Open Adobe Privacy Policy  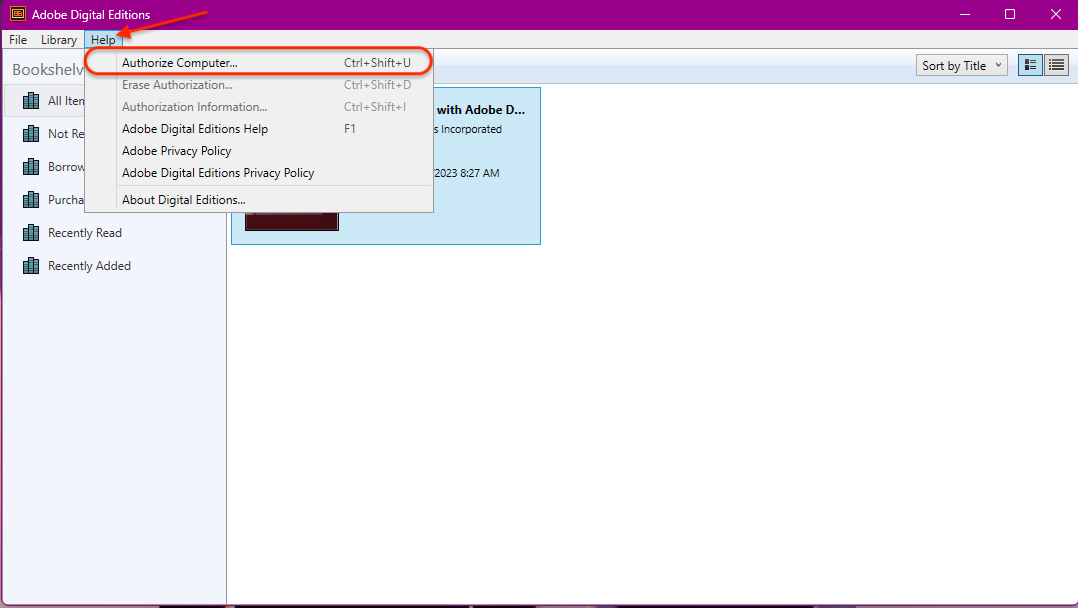[258, 151]
